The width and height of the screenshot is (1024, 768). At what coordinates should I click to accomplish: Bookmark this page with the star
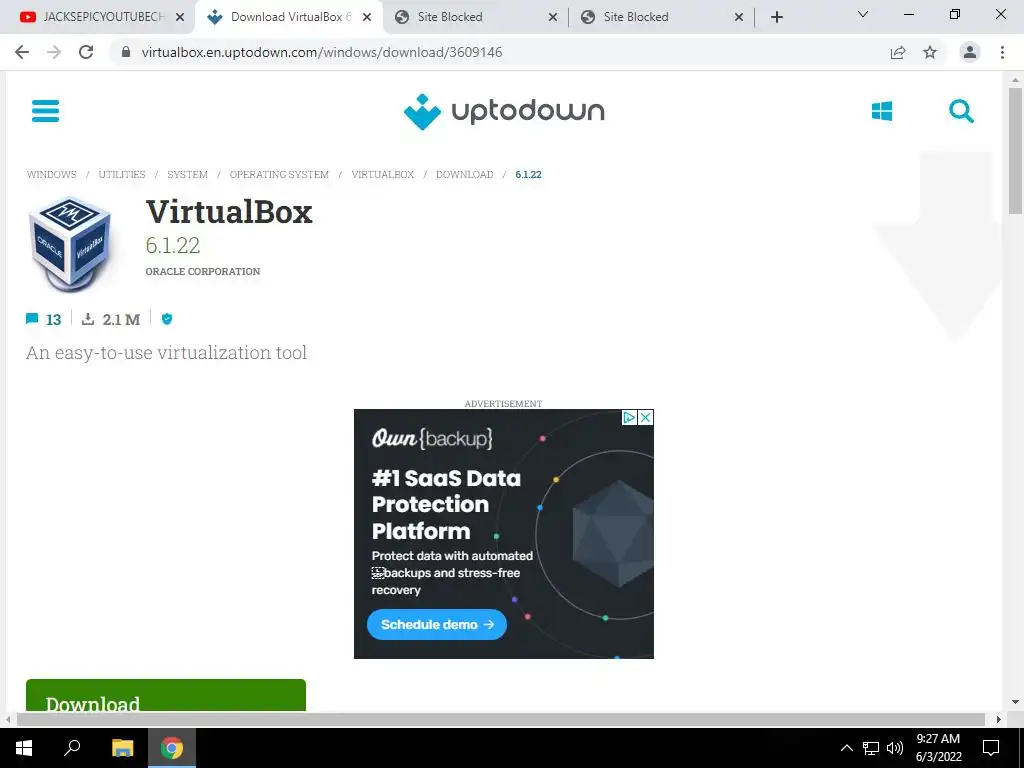click(x=930, y=52)
